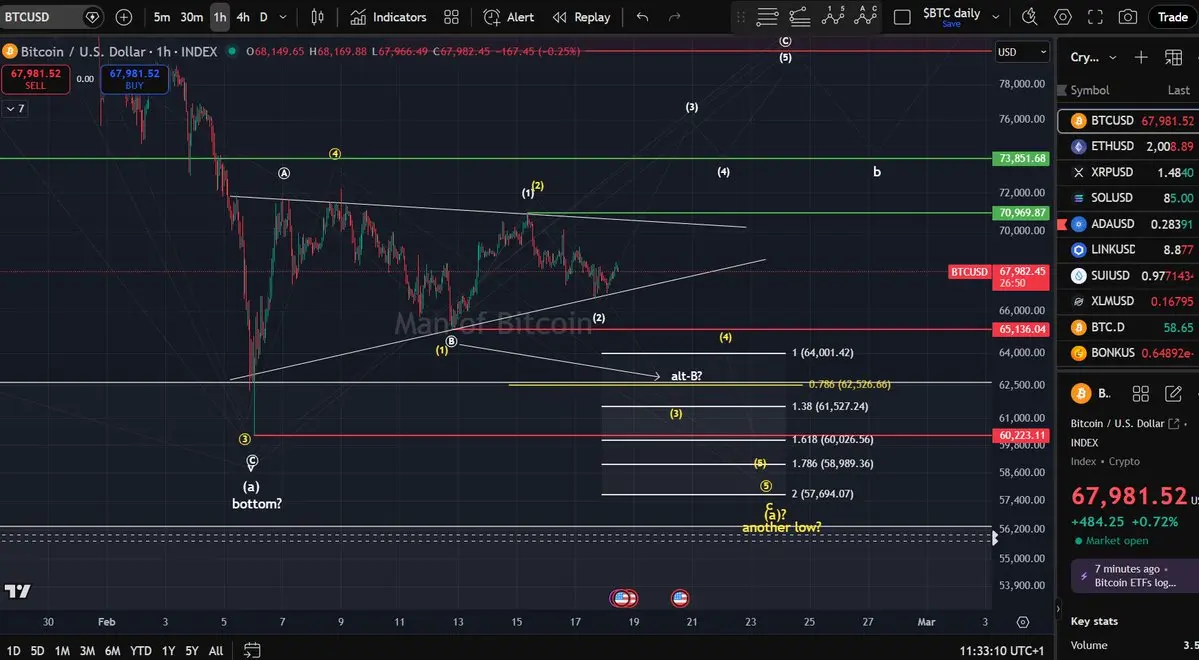Select the trend line drawing tool in favorites bar
Viewport: 1199px width, 660px height.
(x=800, y=17)
